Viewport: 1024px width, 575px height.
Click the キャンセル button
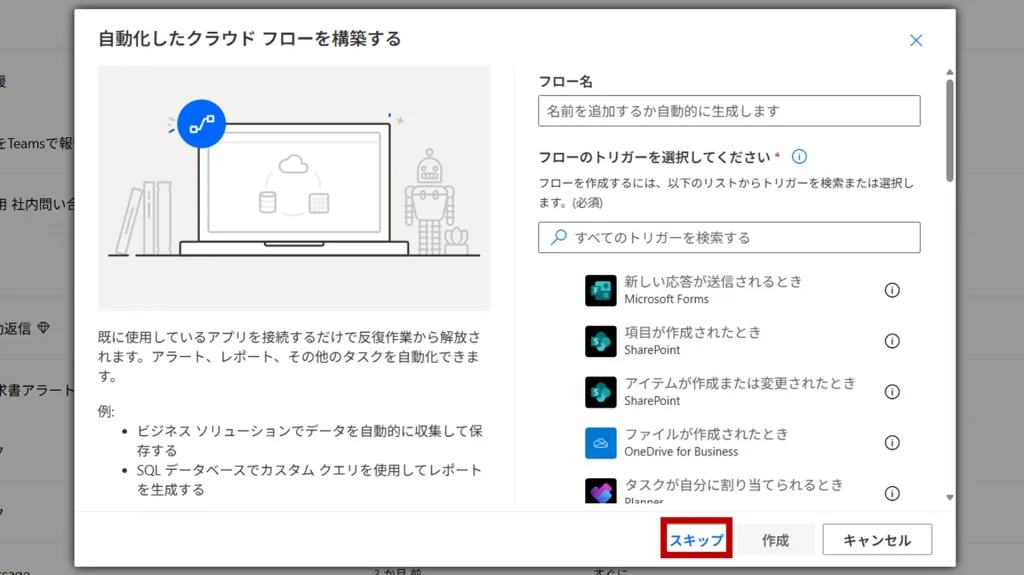pos(877,540)
